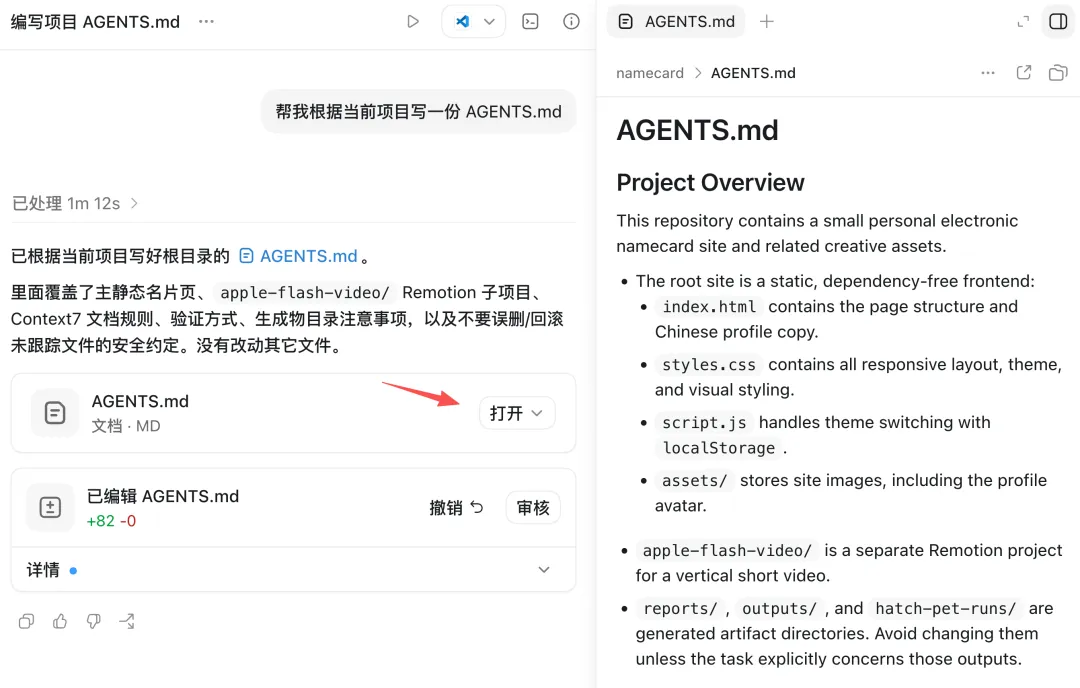Click the Project Overview heading
Screen dimensions: 1080x688
pos(710,183)
